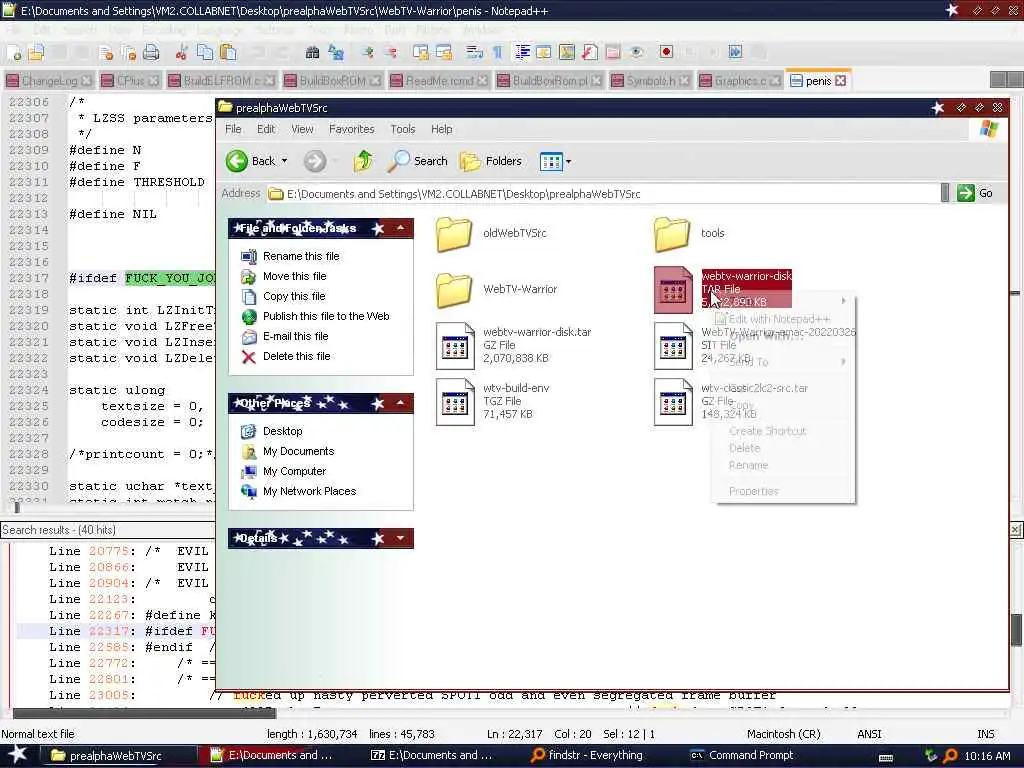Click the Delete this file link
The image size is (1024, 768).
pyautogui.click(x=296, y=356)
